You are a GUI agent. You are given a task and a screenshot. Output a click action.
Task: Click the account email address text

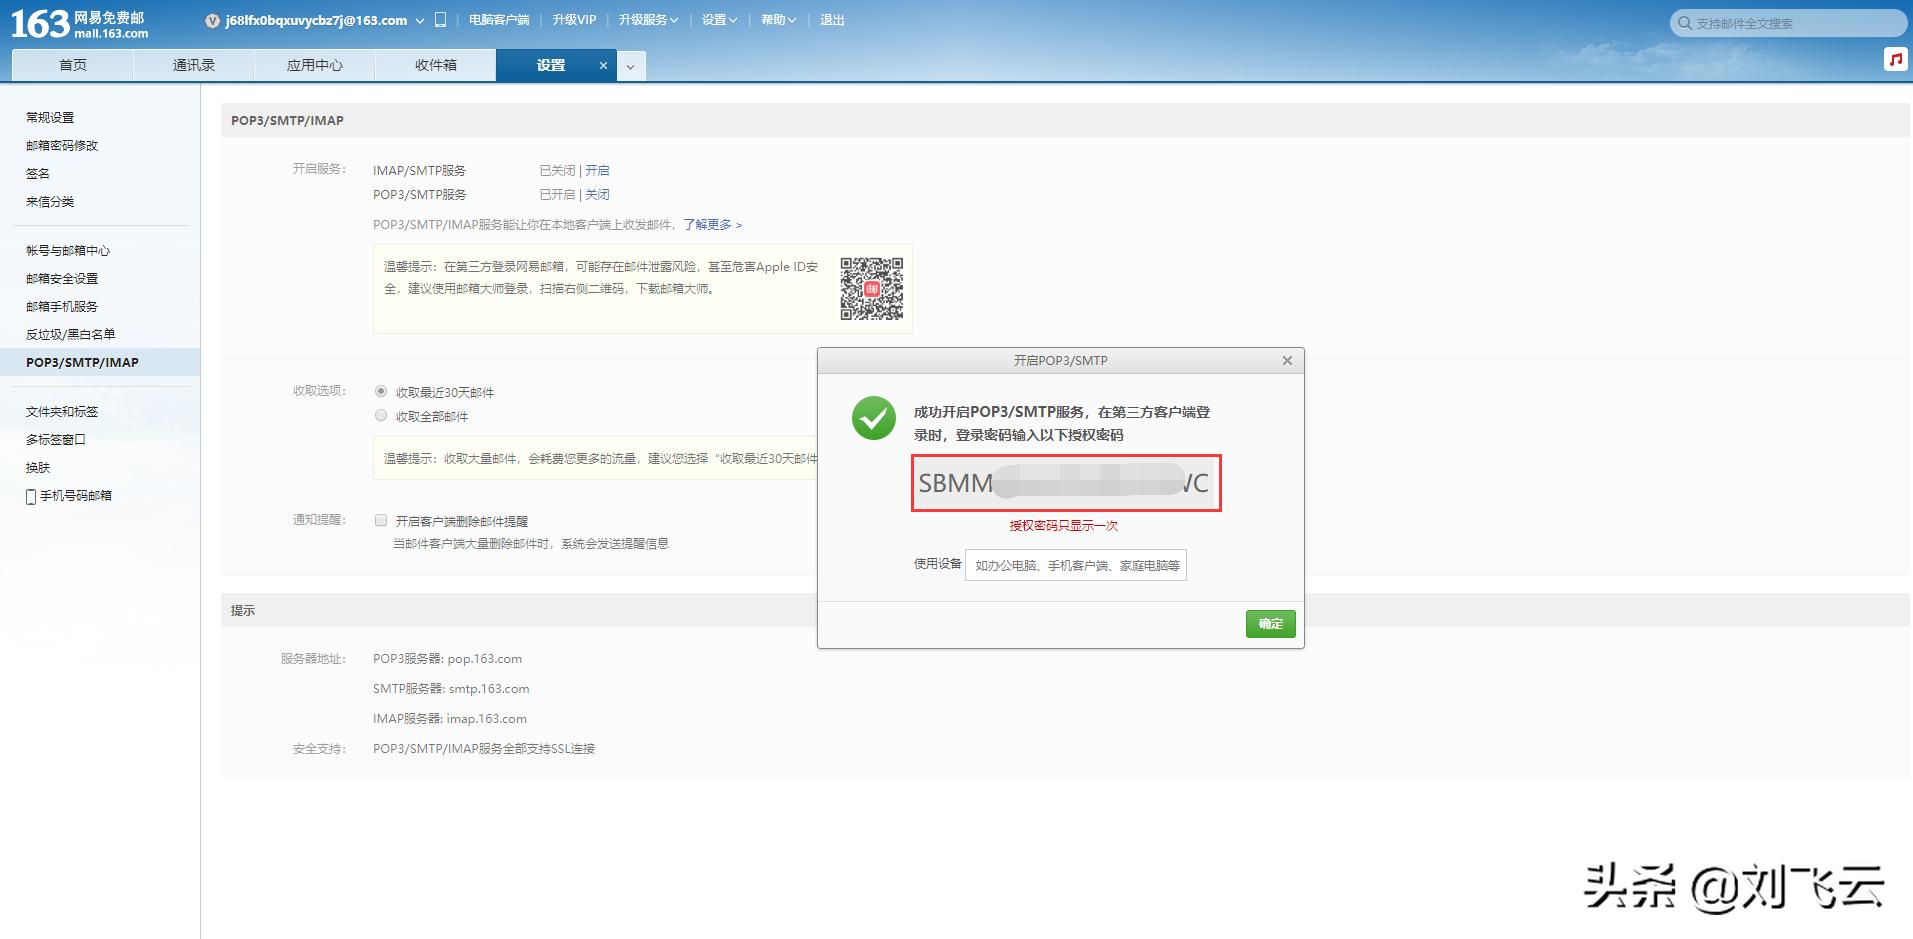(x=316, y=21)
